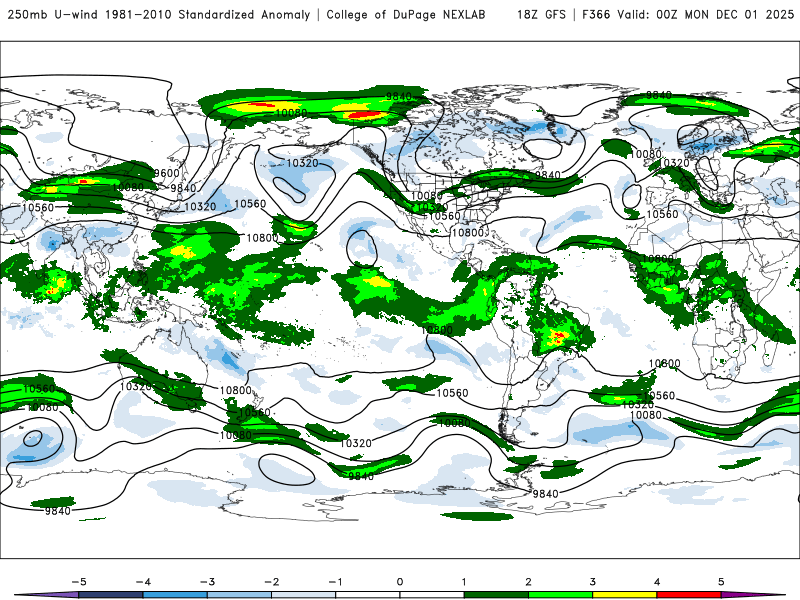Click the '1' colorbar tick label
Image resolution: width=800 pixels, height=600 pixels.
tap(464, 582)
